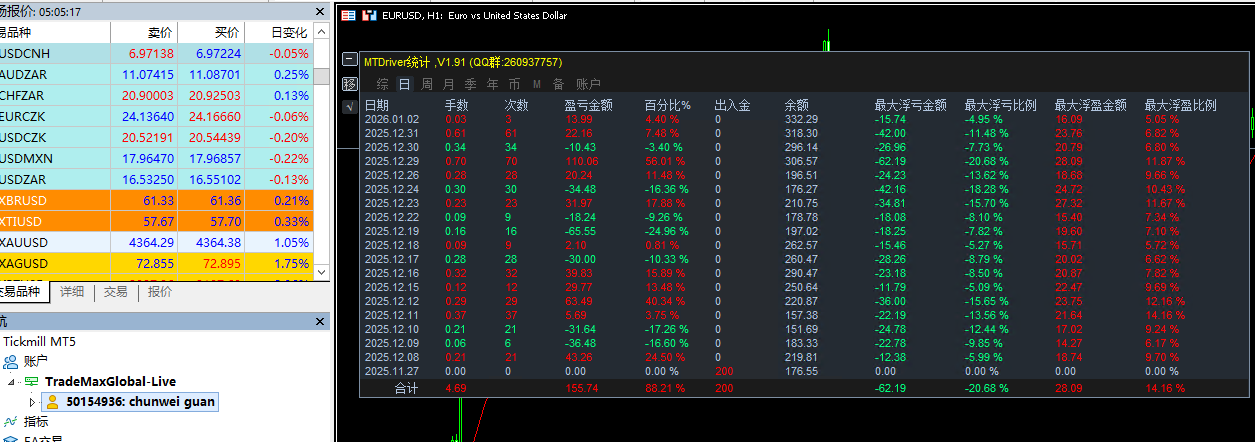Click the 2025.12.31 date row
The image size is (1255, 442).
point(392,133)
